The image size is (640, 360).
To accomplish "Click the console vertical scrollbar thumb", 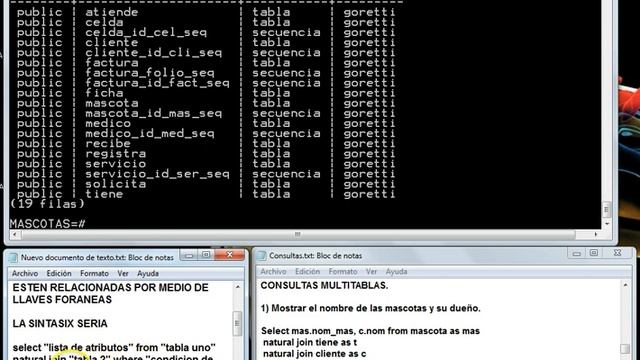I will pyautogui.click(x=607, y=210).
